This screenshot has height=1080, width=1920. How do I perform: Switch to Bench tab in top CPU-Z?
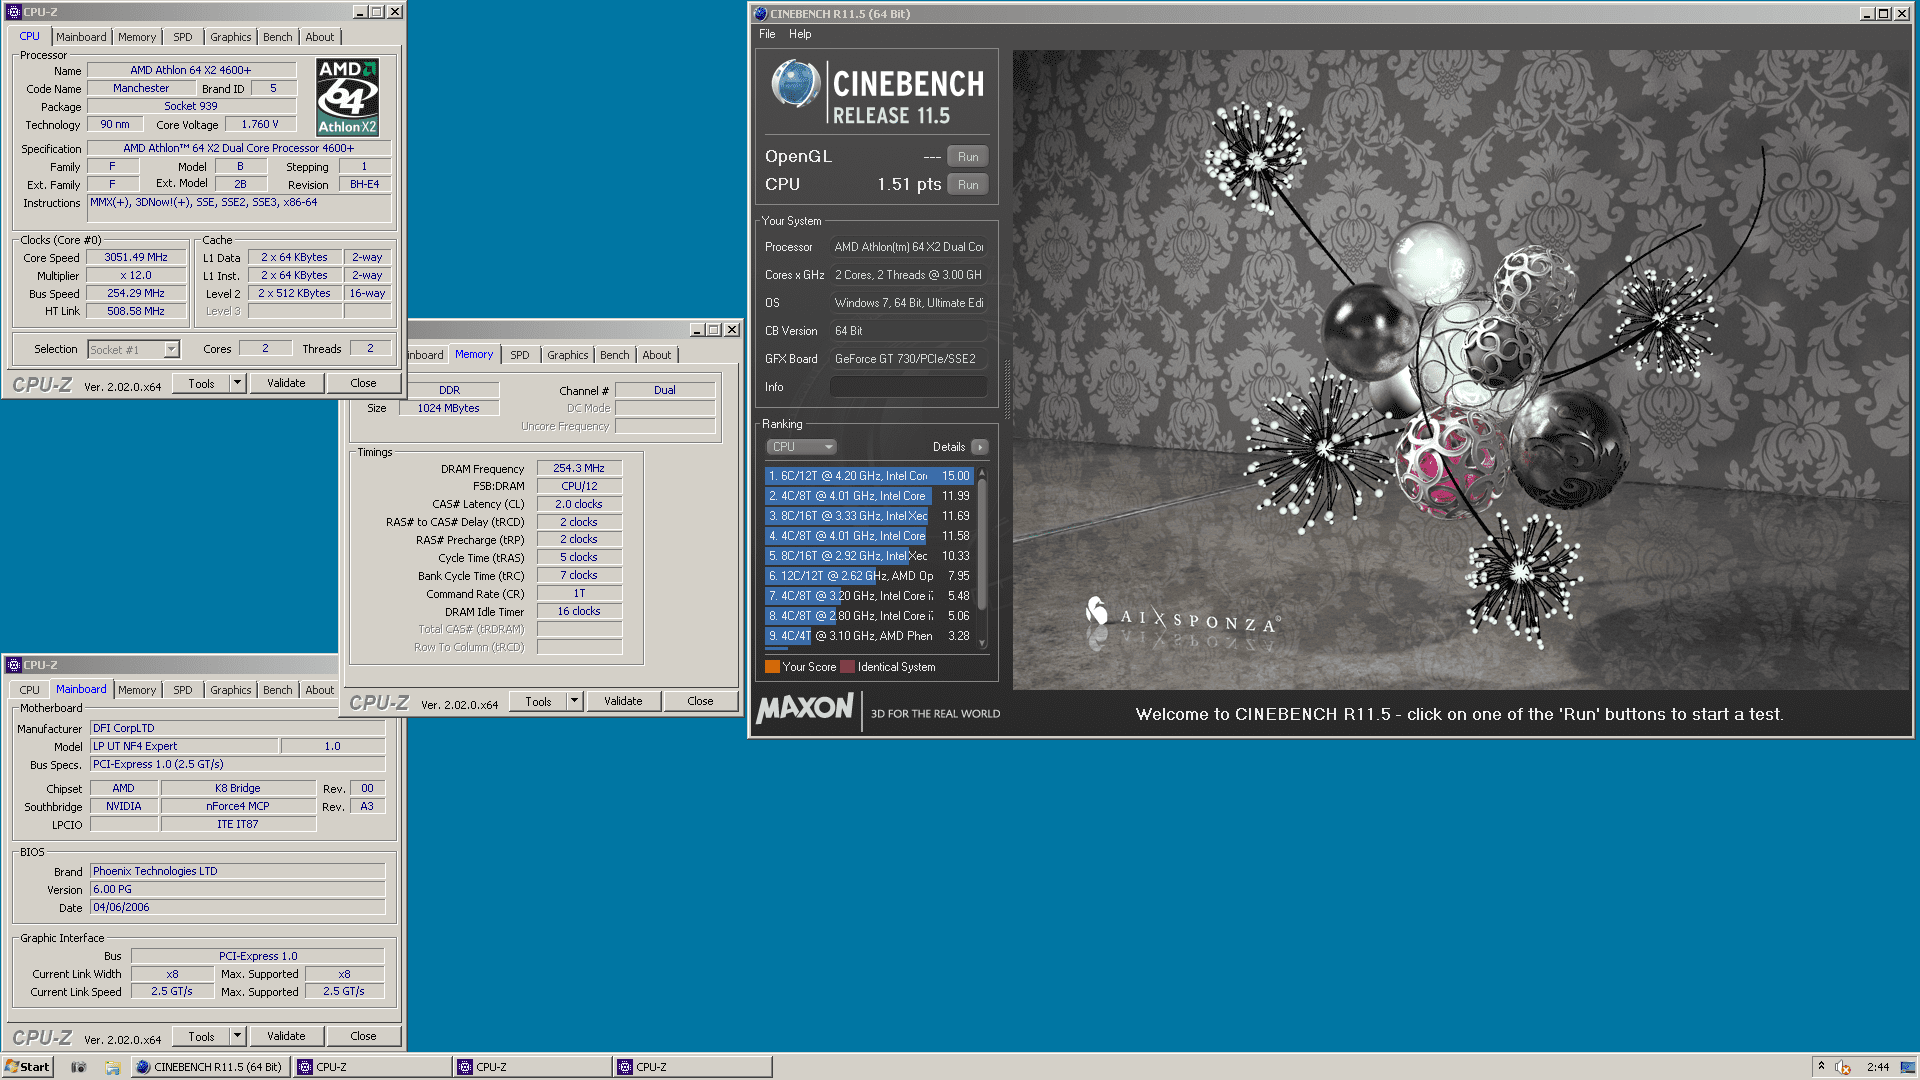coord(278,37)
